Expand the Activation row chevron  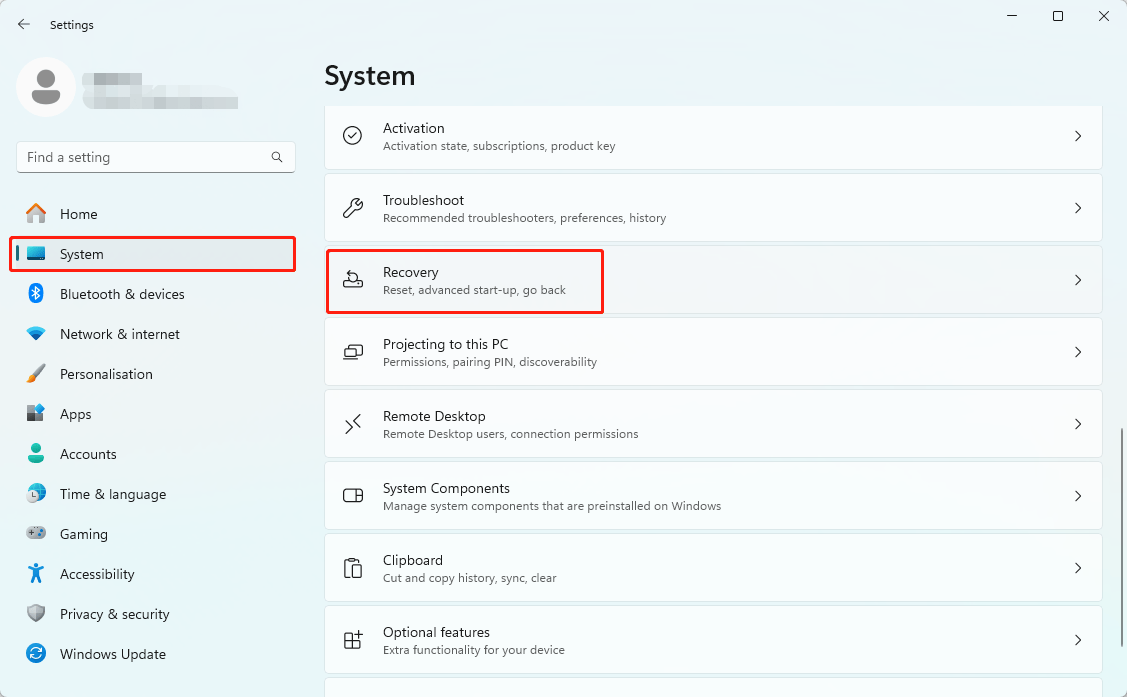1077,136
